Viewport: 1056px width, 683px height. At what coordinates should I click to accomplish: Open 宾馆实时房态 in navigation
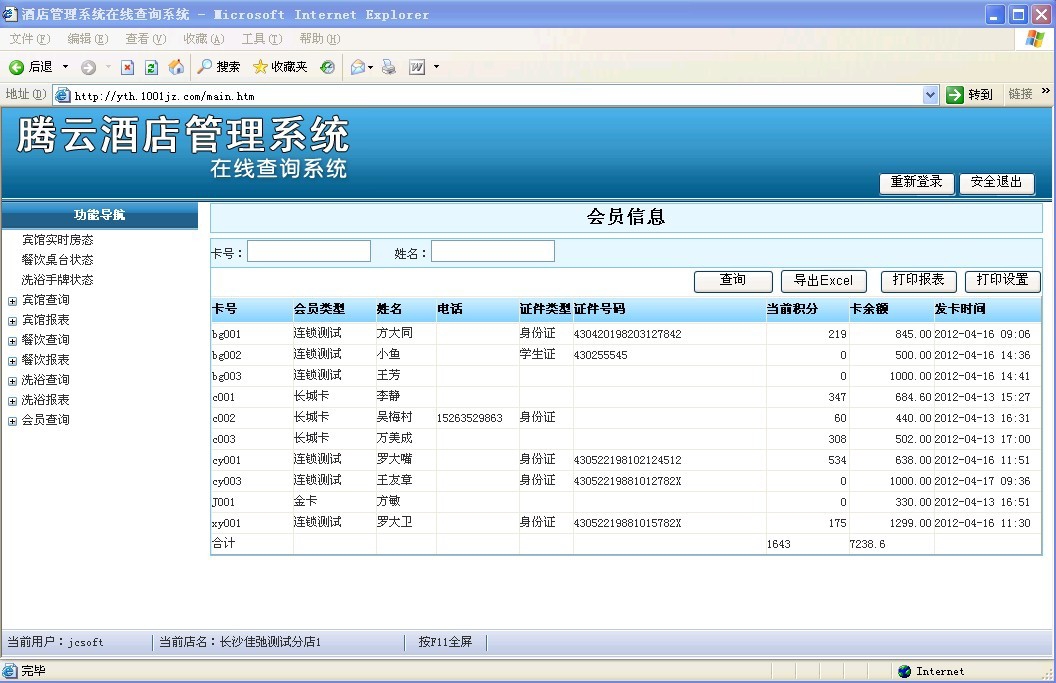click(57, 240)
